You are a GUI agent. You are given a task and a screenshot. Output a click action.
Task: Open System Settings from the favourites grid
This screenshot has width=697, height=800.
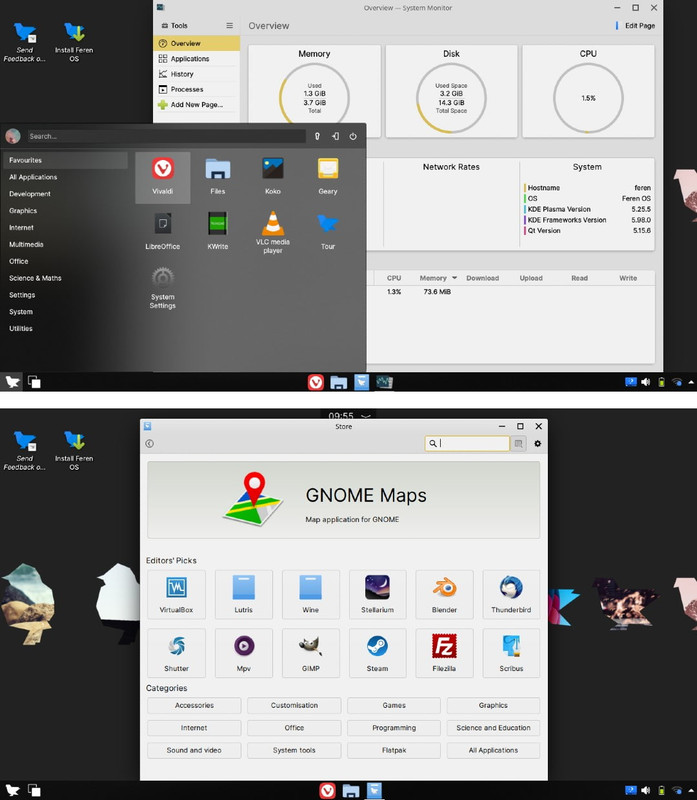pos(163,287)
